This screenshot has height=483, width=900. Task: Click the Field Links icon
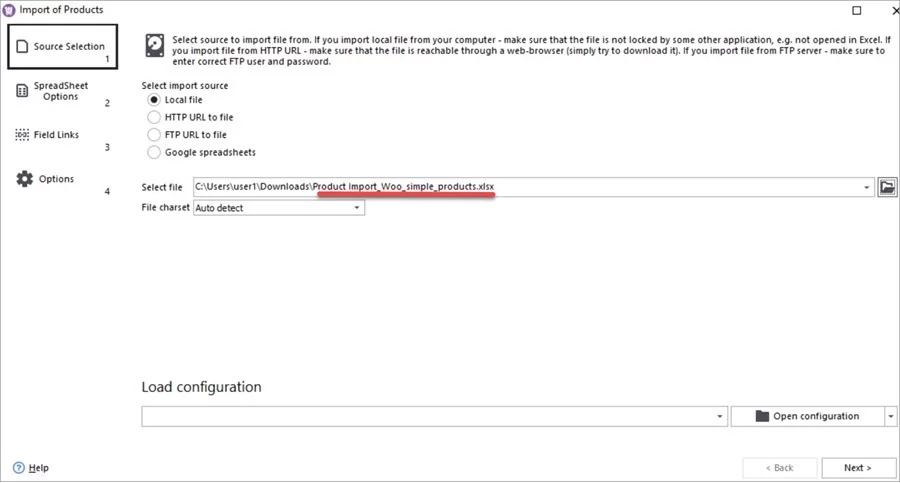22,135
